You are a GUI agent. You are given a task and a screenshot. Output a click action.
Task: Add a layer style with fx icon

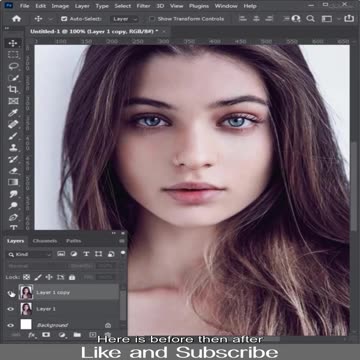(x=32, y=335)
